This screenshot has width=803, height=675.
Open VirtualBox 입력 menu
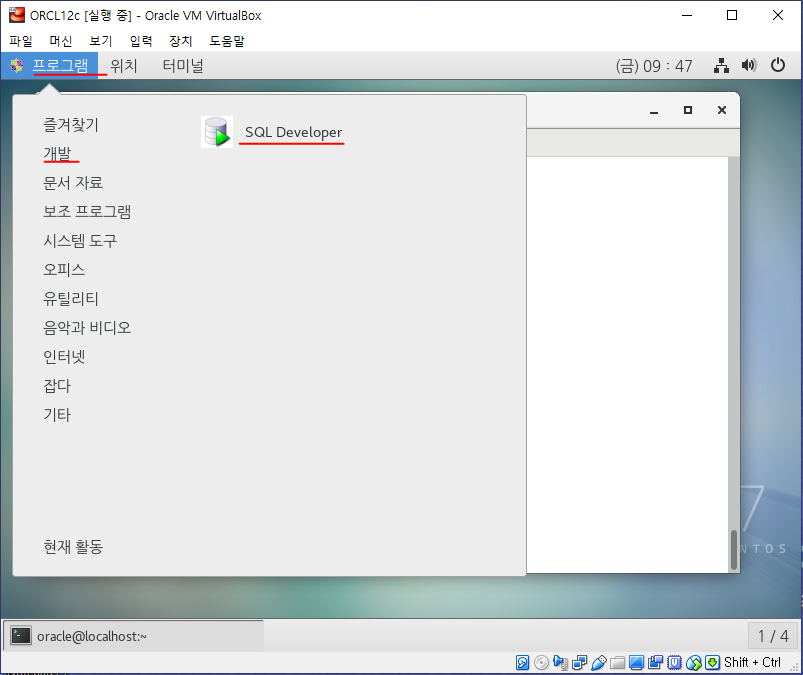coord(141,41)
